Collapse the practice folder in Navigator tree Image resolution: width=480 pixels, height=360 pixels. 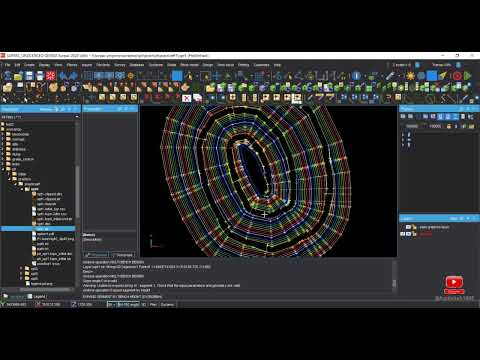[10, 179]
